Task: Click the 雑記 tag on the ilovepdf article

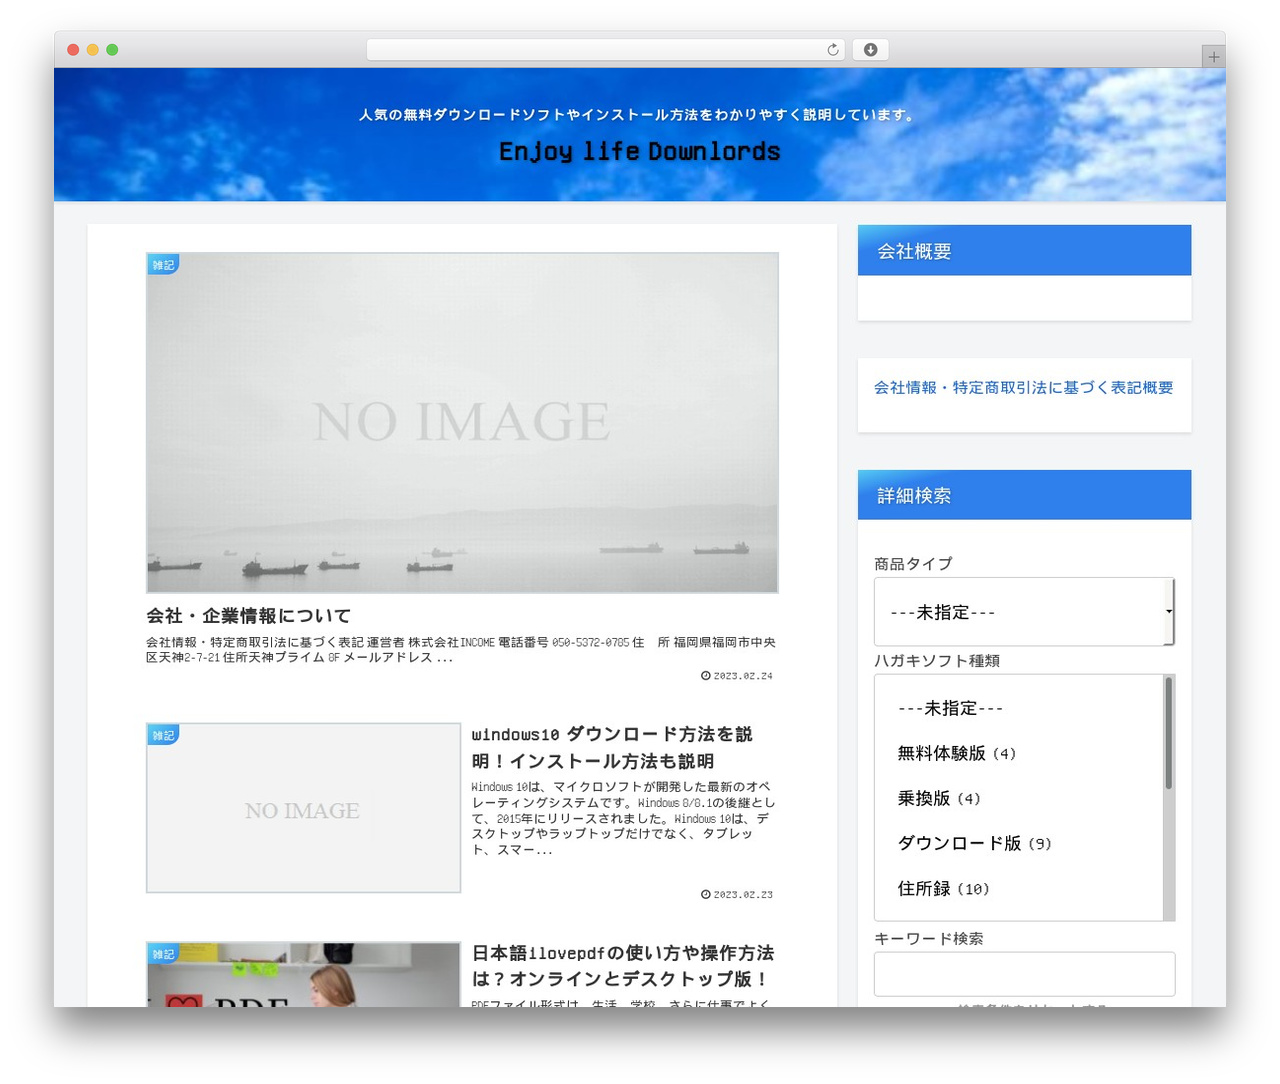Action: tap(163, 955)
